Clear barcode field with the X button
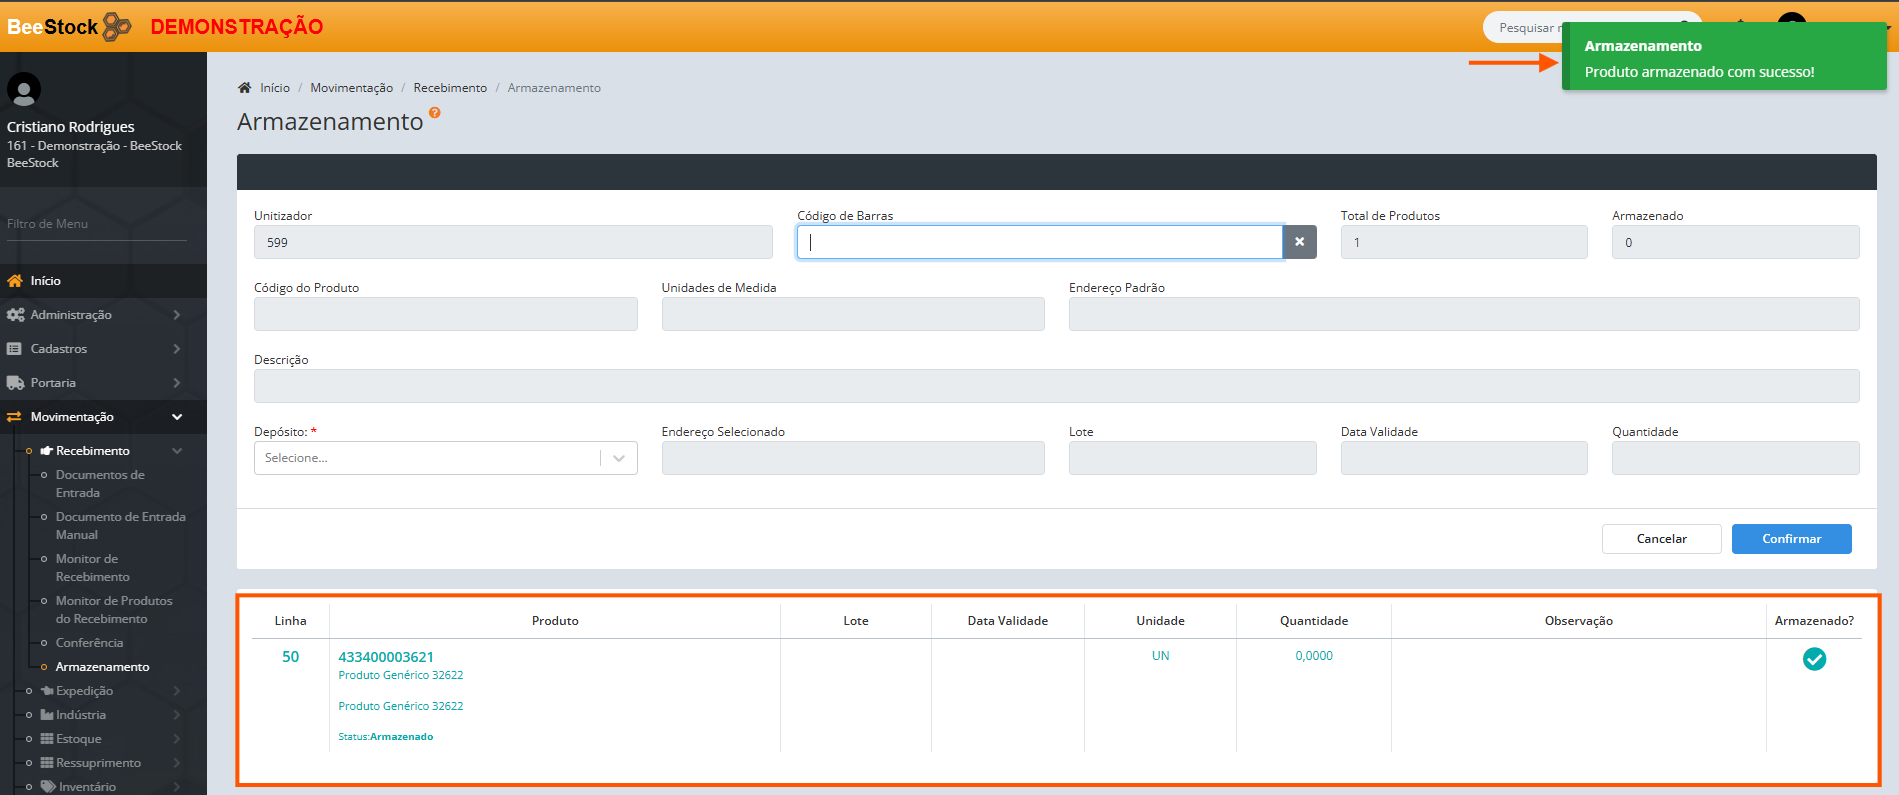Screen dimensions: 1899x795 pos(1299,242)
